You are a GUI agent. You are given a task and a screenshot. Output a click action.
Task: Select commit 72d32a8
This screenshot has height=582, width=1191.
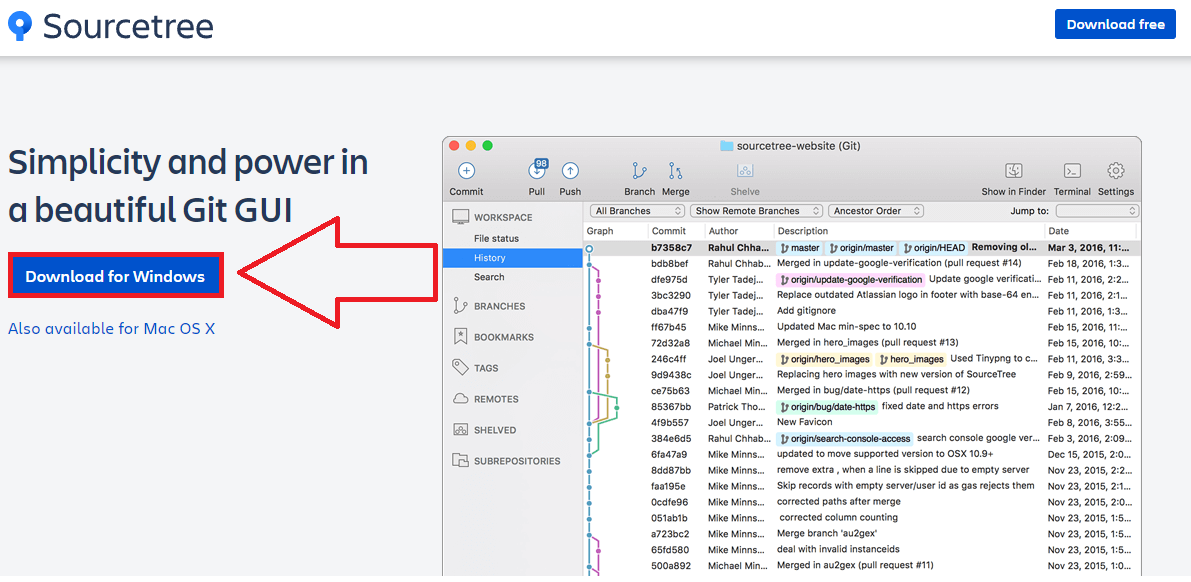tap(862, 343)
